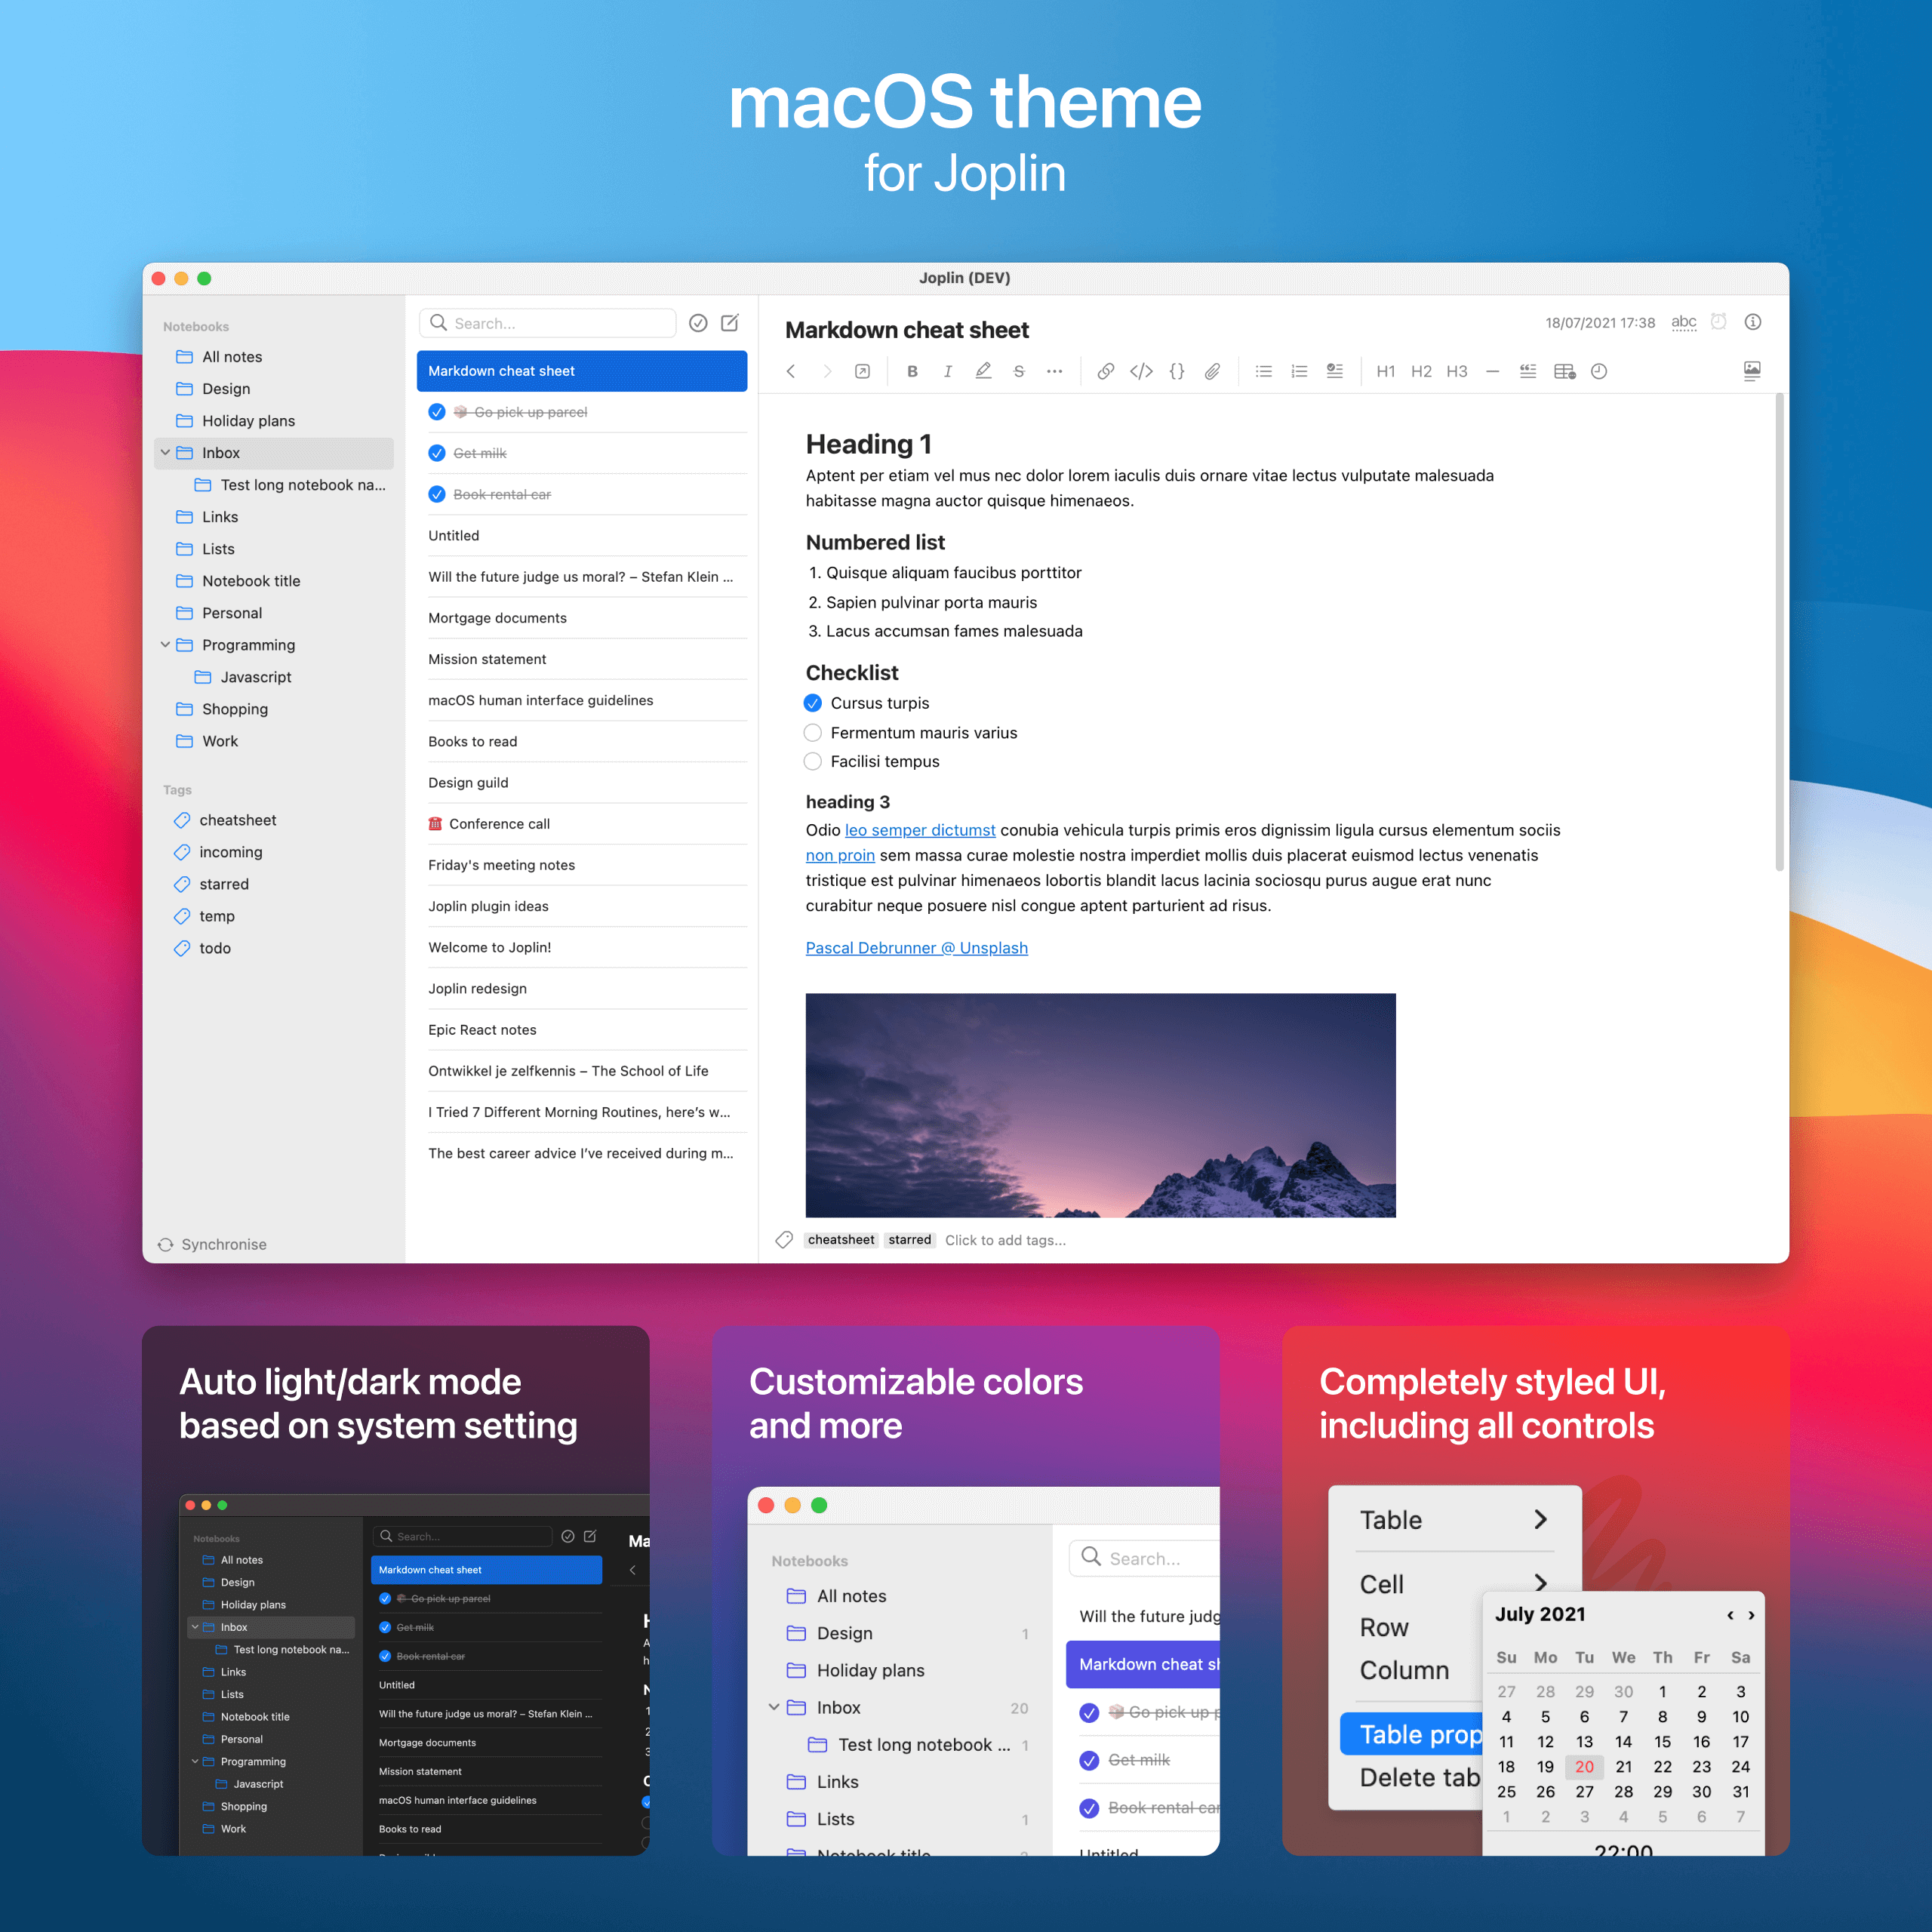This screenshot has width=1932, height=1932.
Task: Apply H2 heading style
Action: click(x=1421, y=371)
